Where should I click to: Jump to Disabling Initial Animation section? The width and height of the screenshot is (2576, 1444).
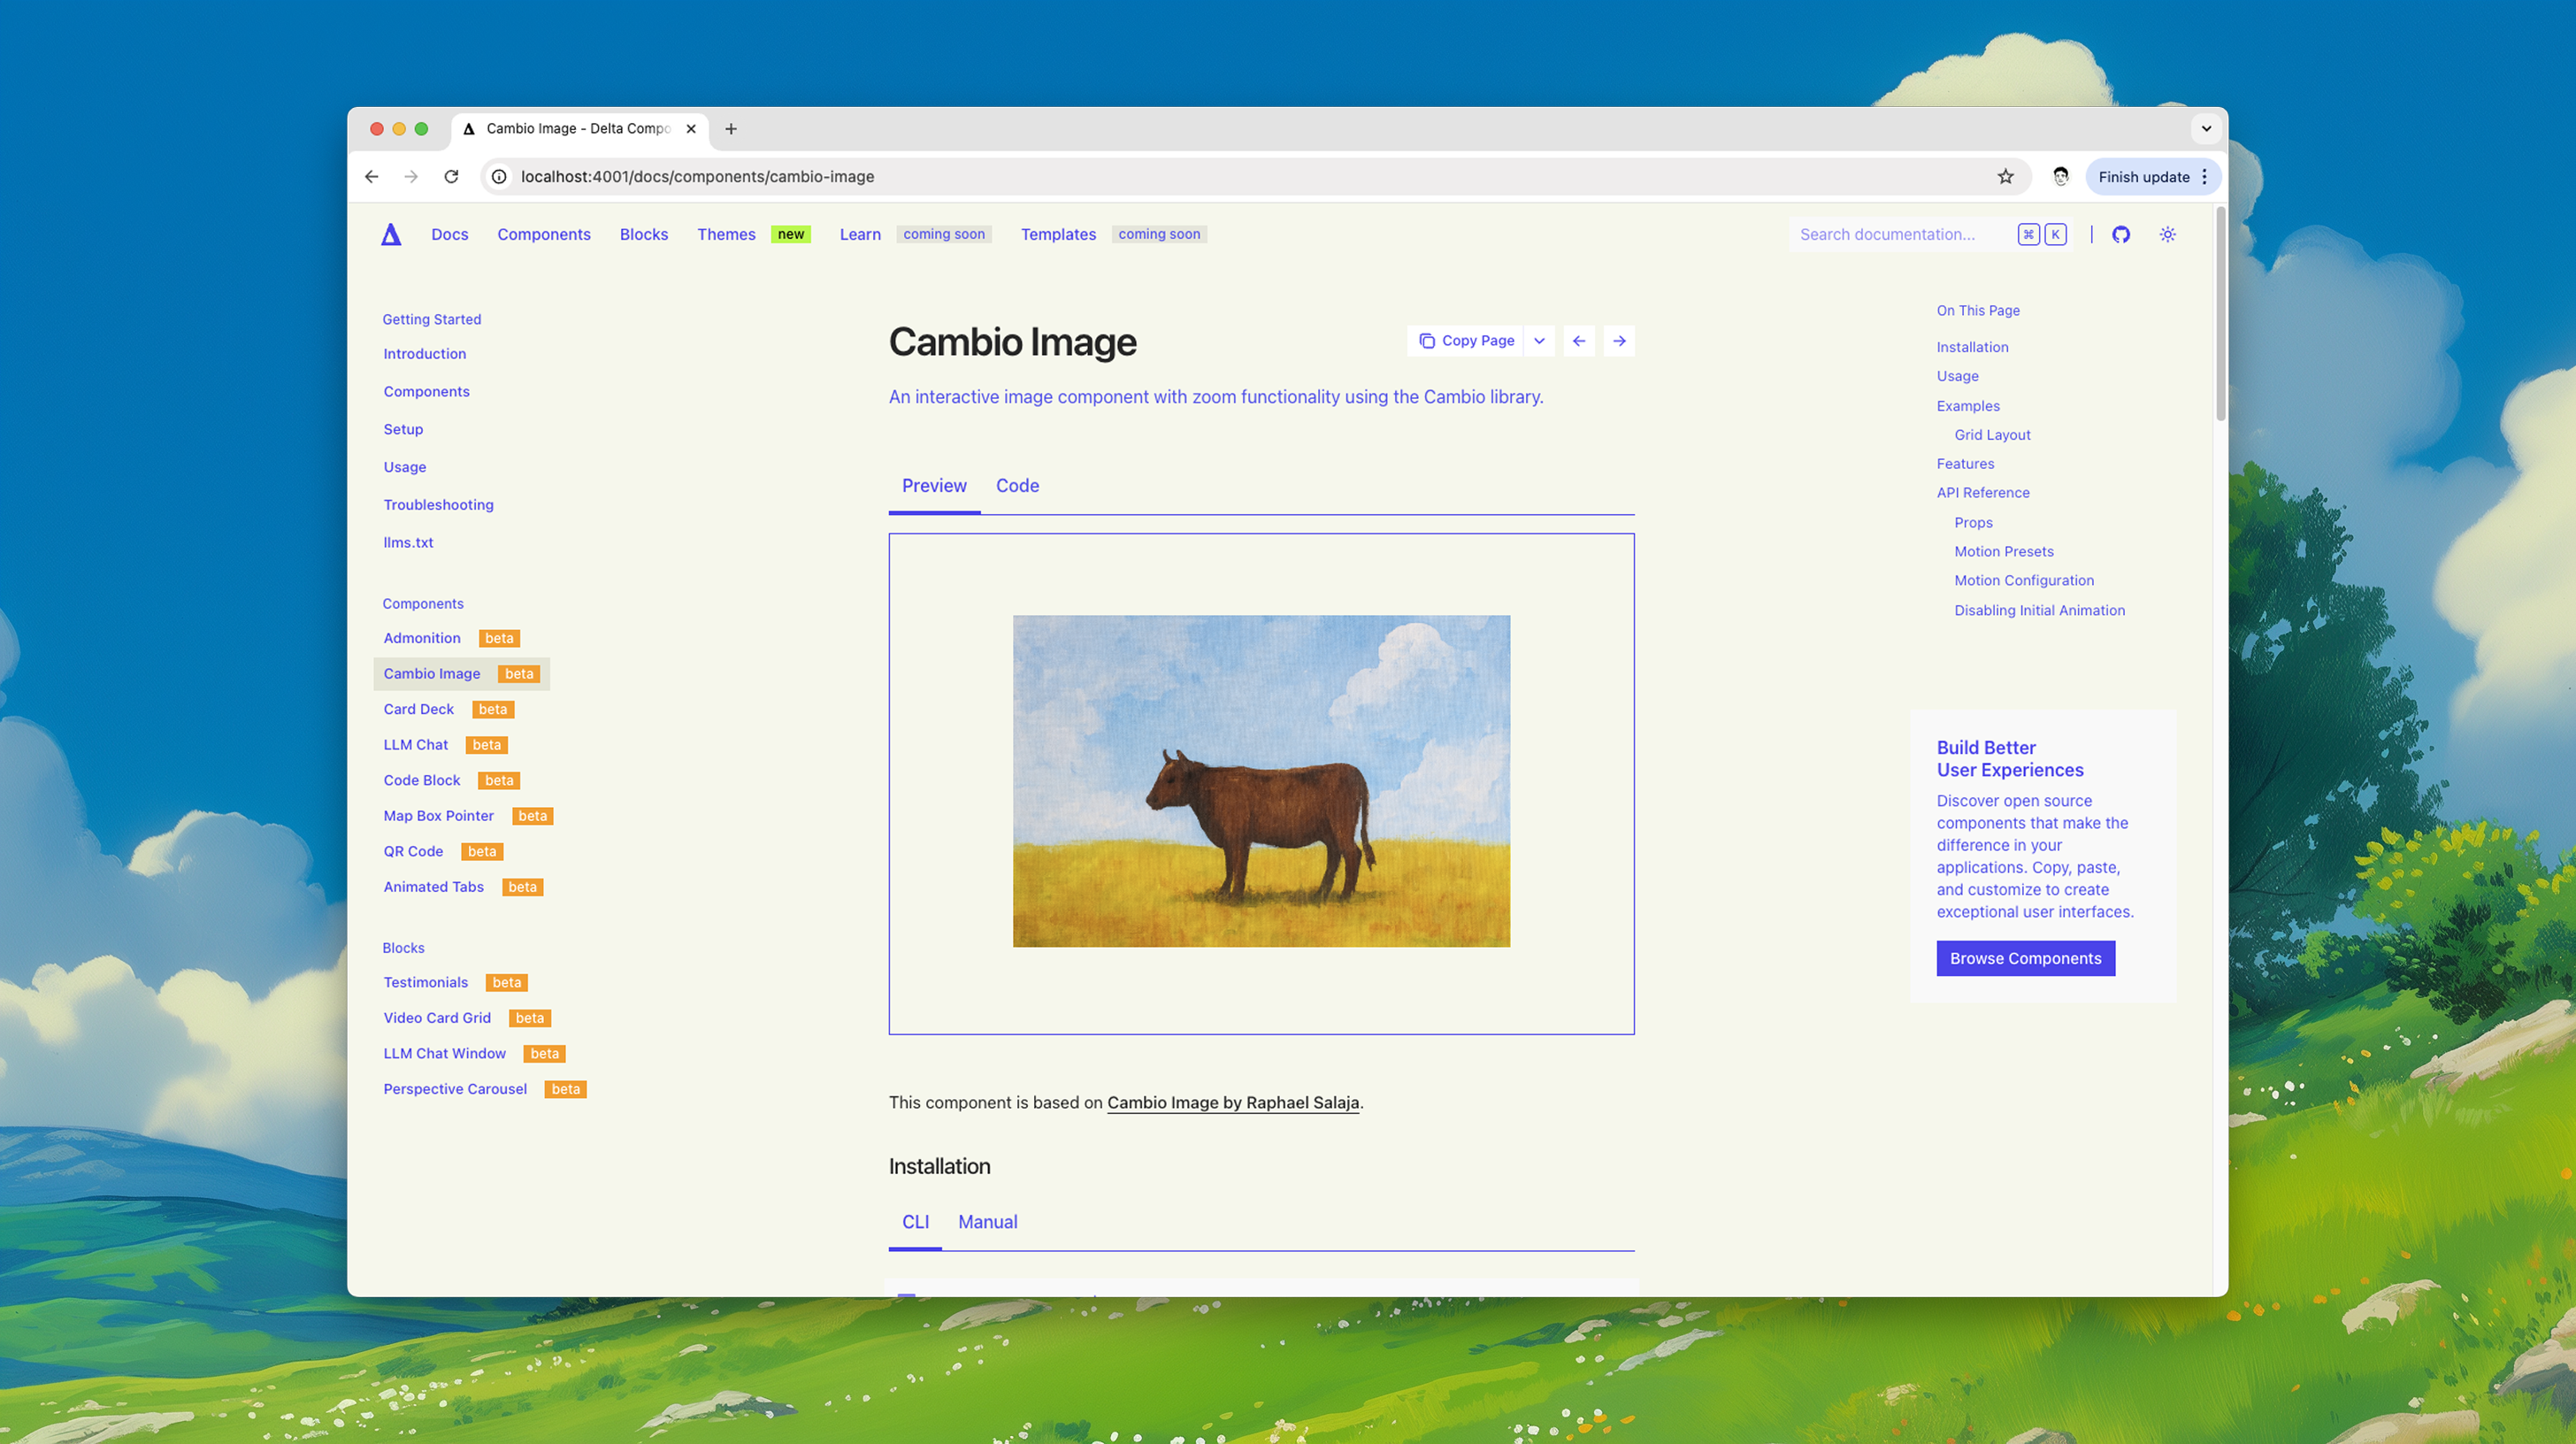coord(2039,611)
